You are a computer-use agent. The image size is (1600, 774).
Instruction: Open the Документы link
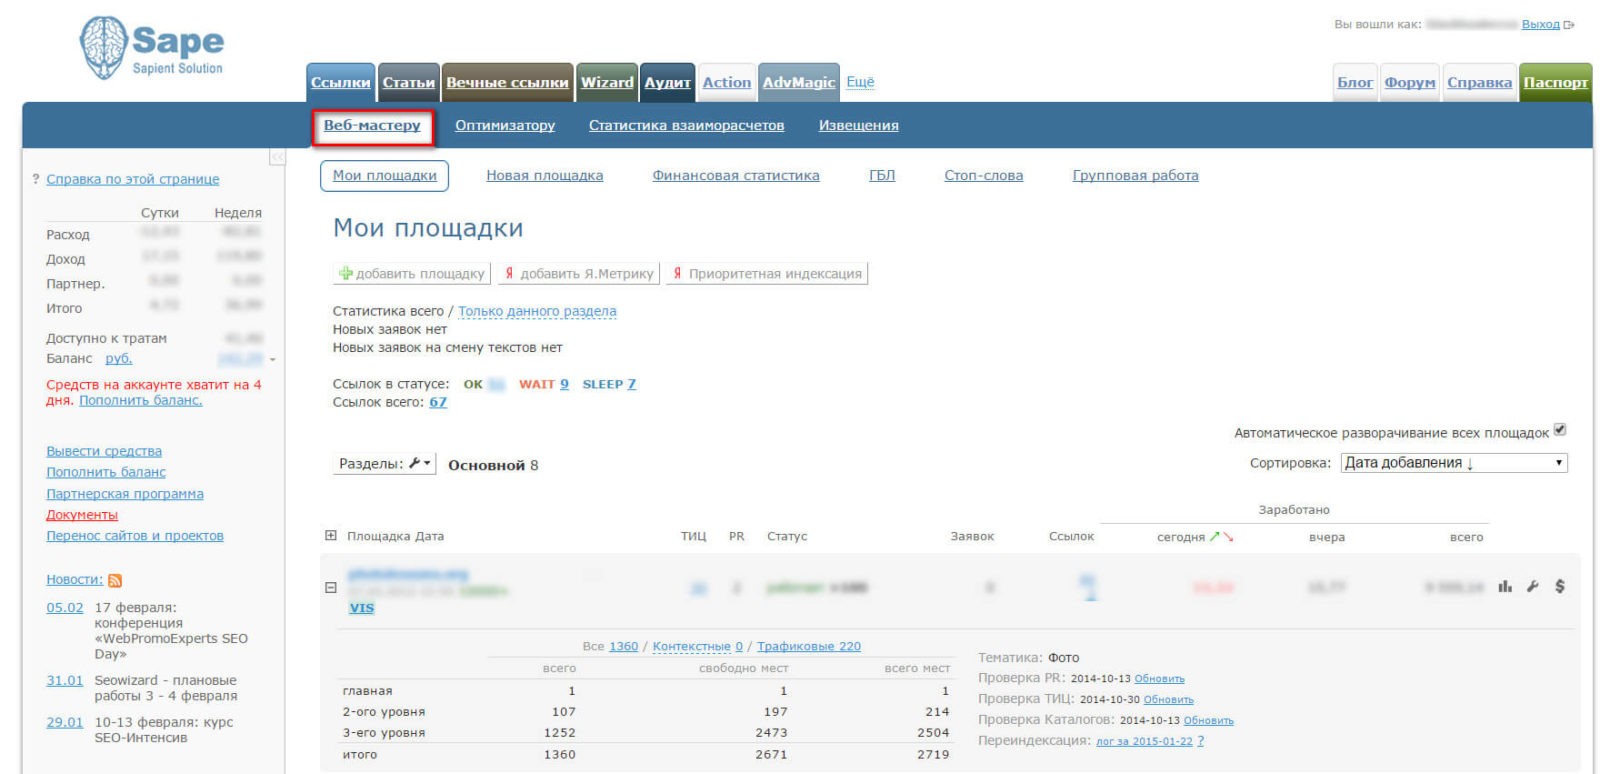pyautogui.click(x=82, y=515)
